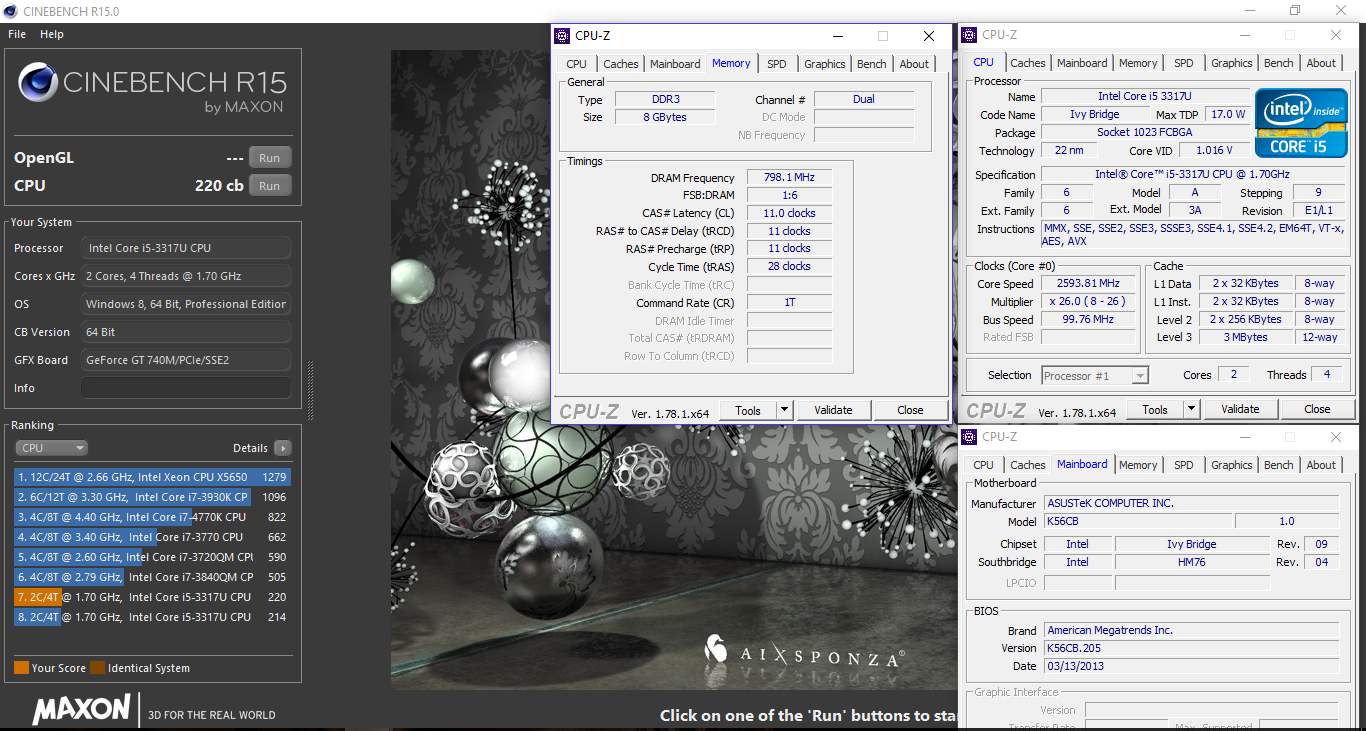This screenshot has height=731, width=1366.
Task: Select ranking row with score 214
Action: [153, 617]
